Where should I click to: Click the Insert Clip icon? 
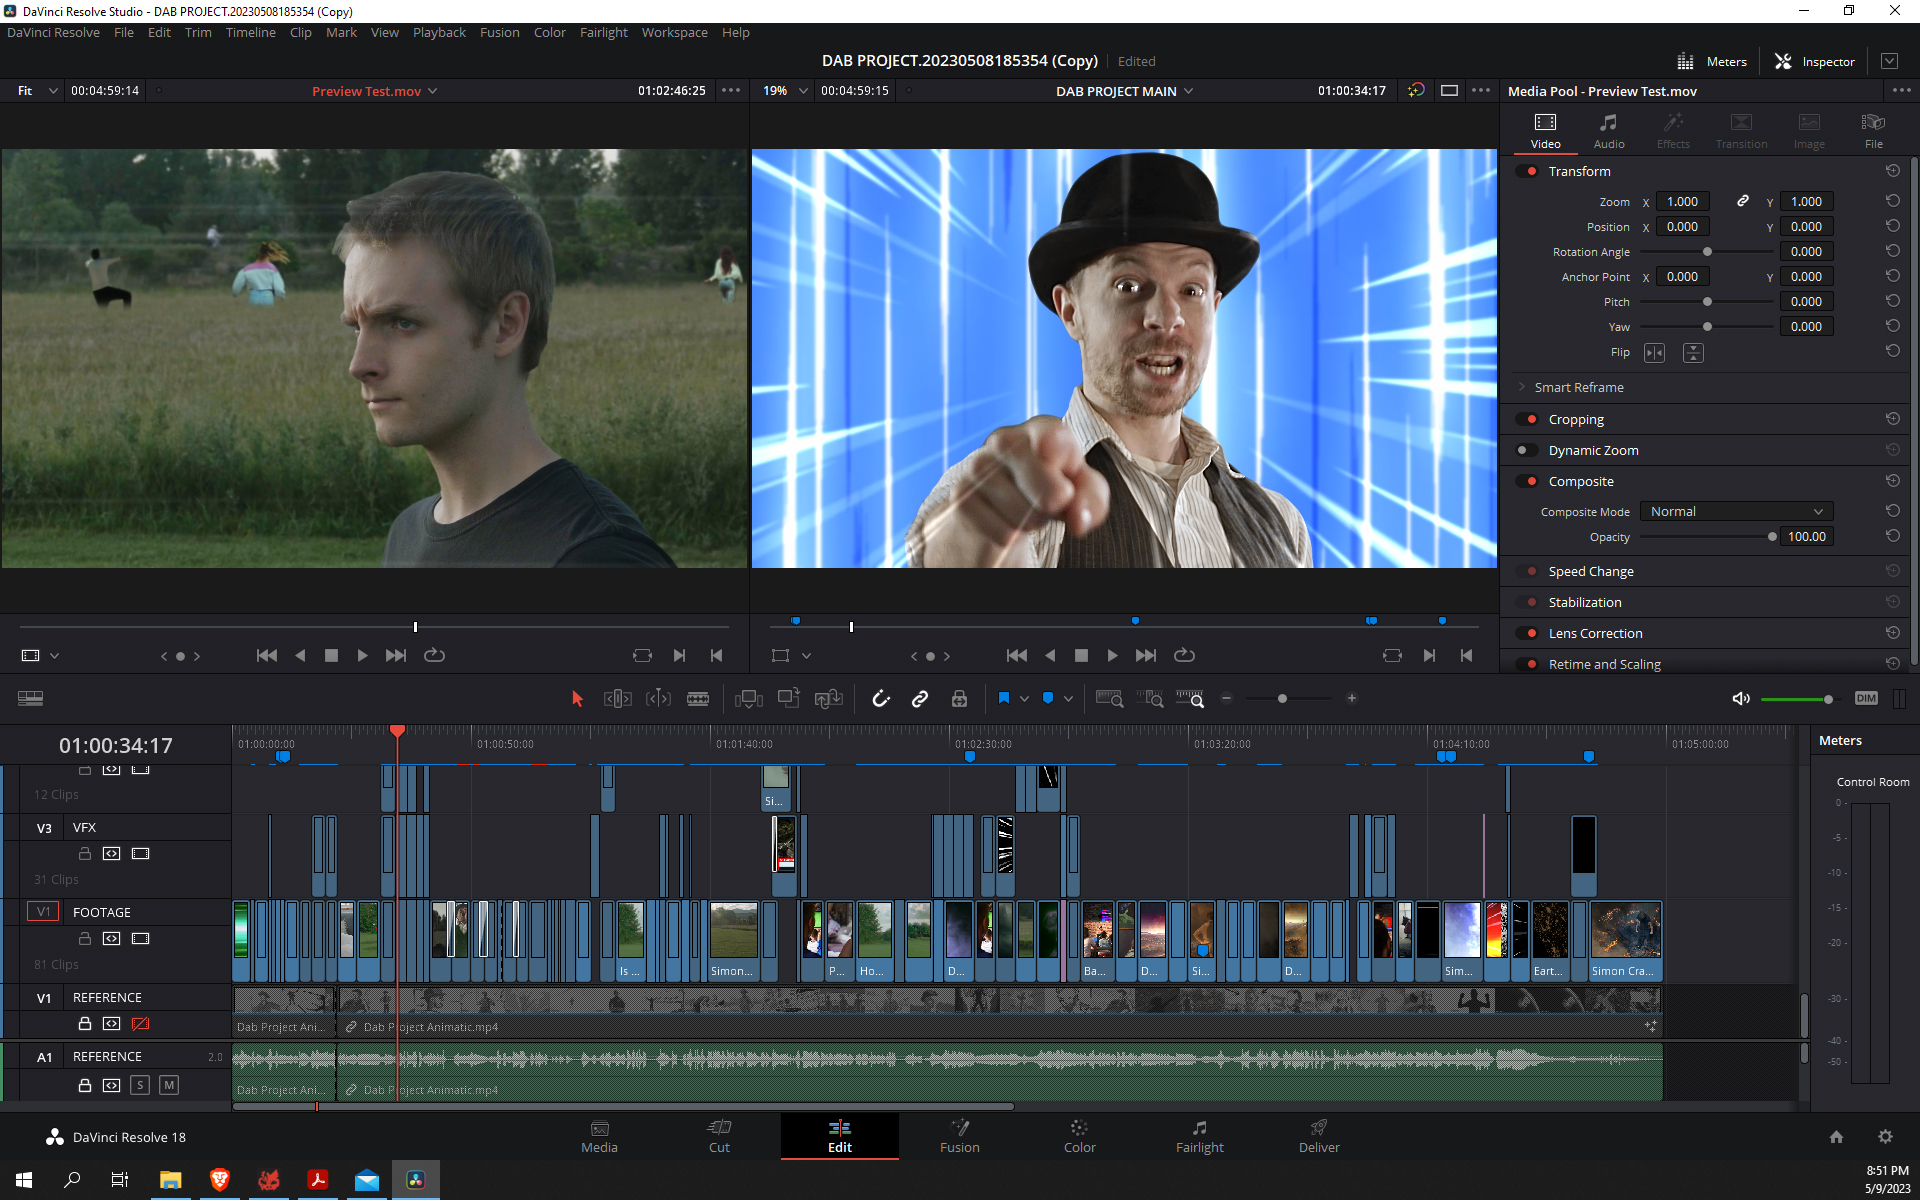click(749, 699)
